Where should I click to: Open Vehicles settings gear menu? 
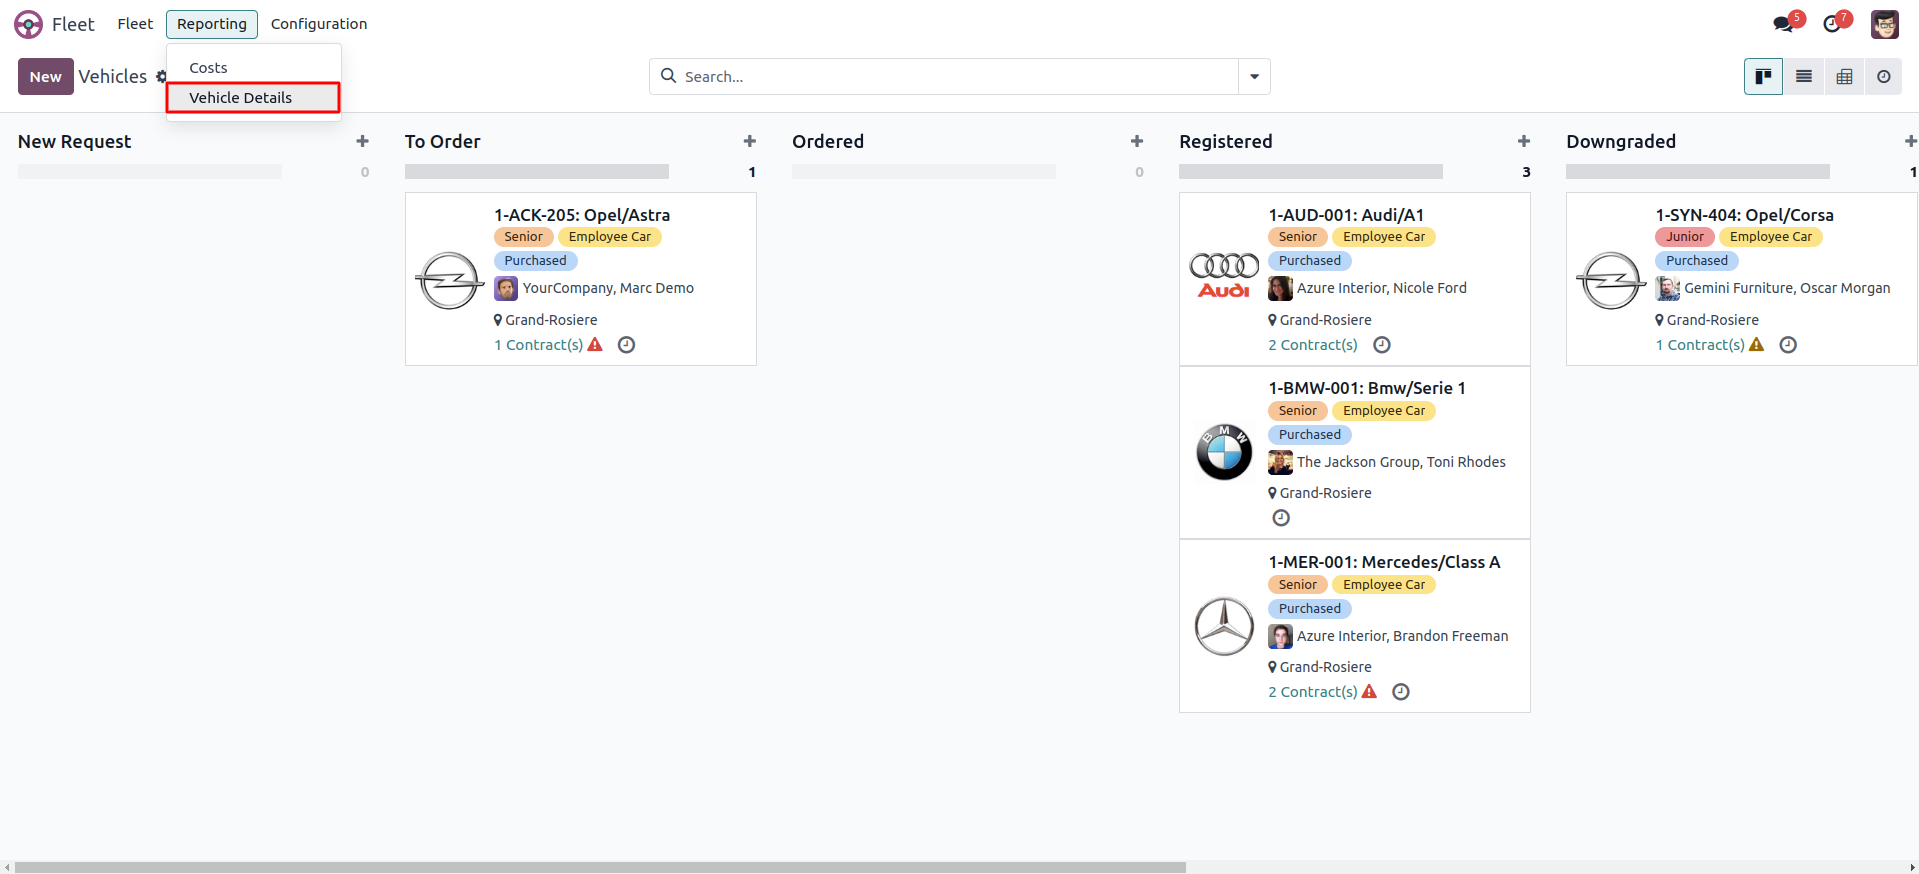(x=161, y=77)
